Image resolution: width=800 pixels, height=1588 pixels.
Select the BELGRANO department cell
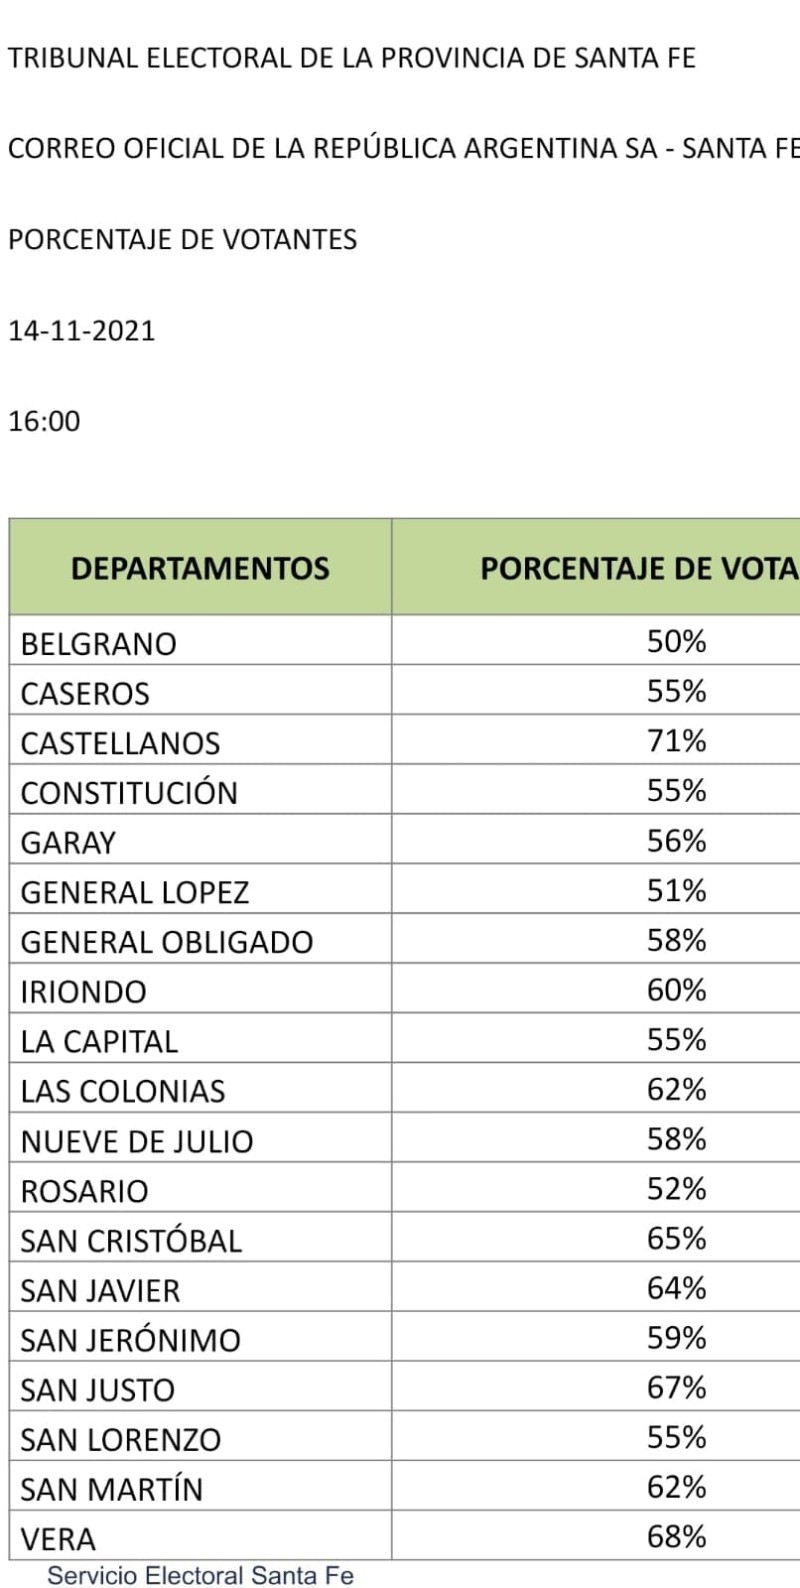click(98, 643)
